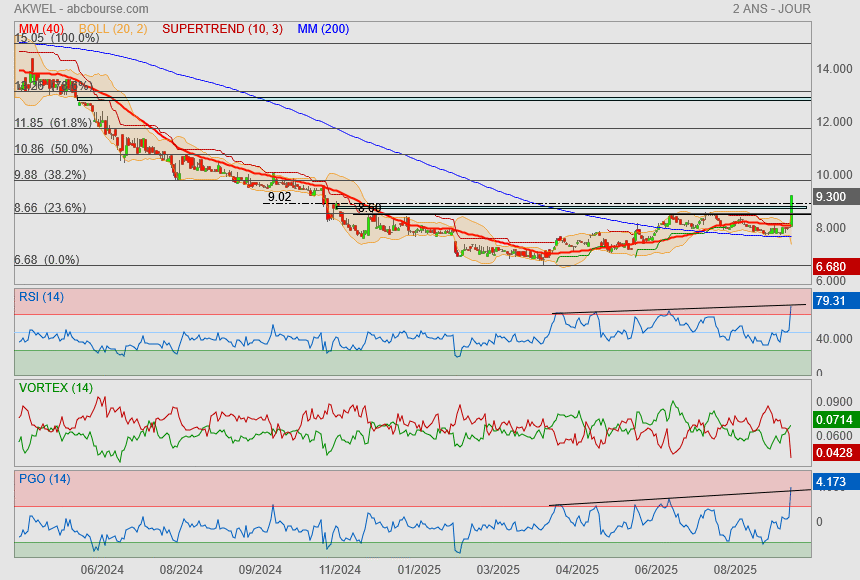Click the 9.02 horizontal line annotation

(279, 197)
